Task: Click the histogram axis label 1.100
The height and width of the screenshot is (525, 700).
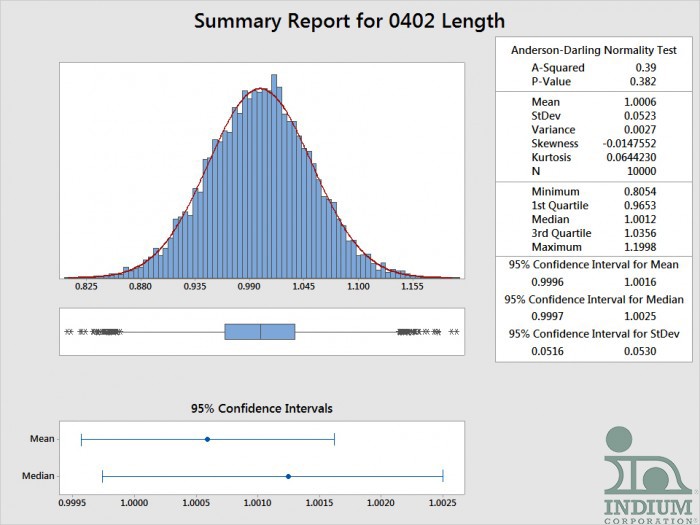Action: (x=358, y=286)
